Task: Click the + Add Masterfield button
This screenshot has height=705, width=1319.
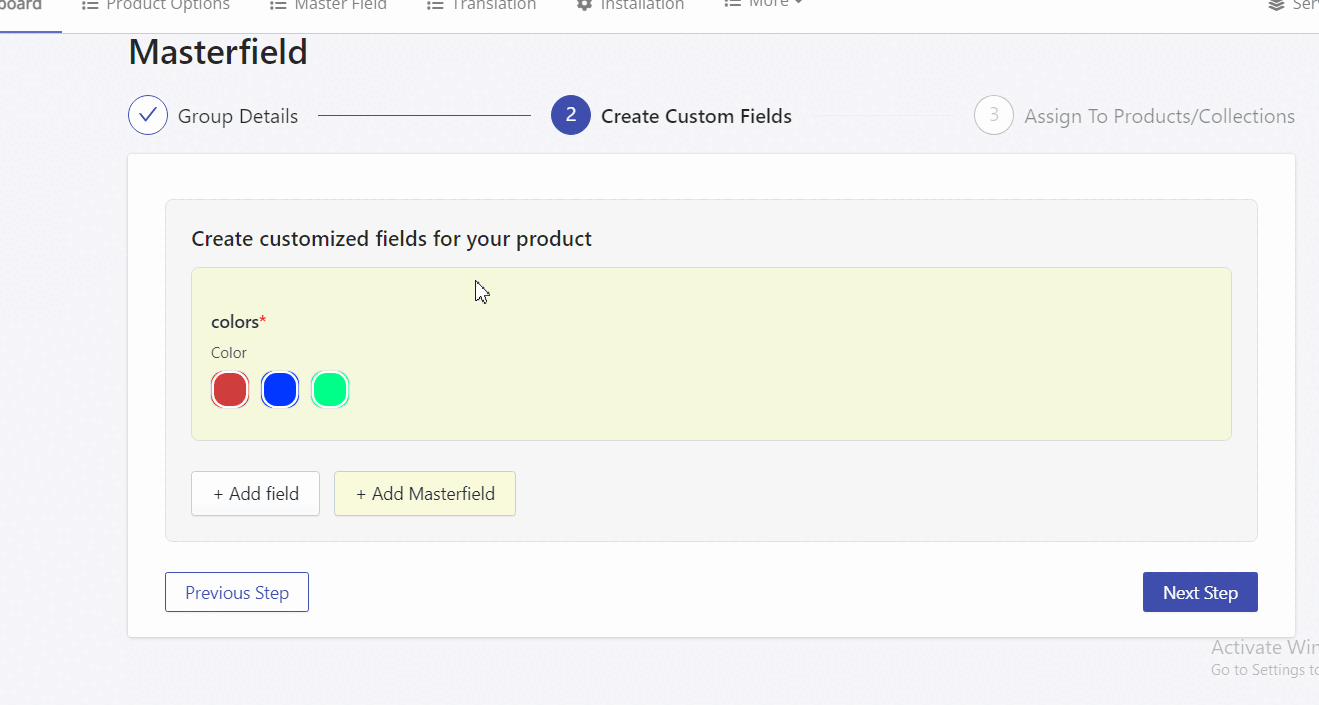Action: (x=425, y=494)
